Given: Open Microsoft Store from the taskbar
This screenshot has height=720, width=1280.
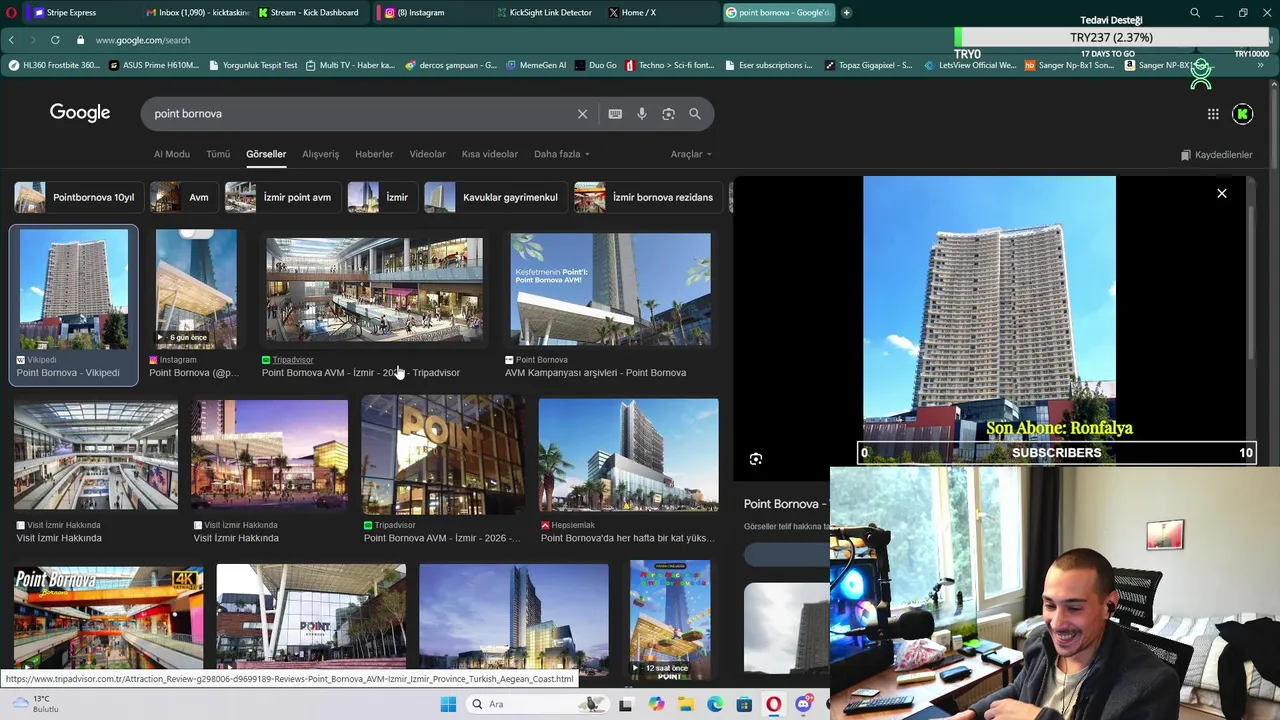Looking at the screenshot, I should point(744,704).
